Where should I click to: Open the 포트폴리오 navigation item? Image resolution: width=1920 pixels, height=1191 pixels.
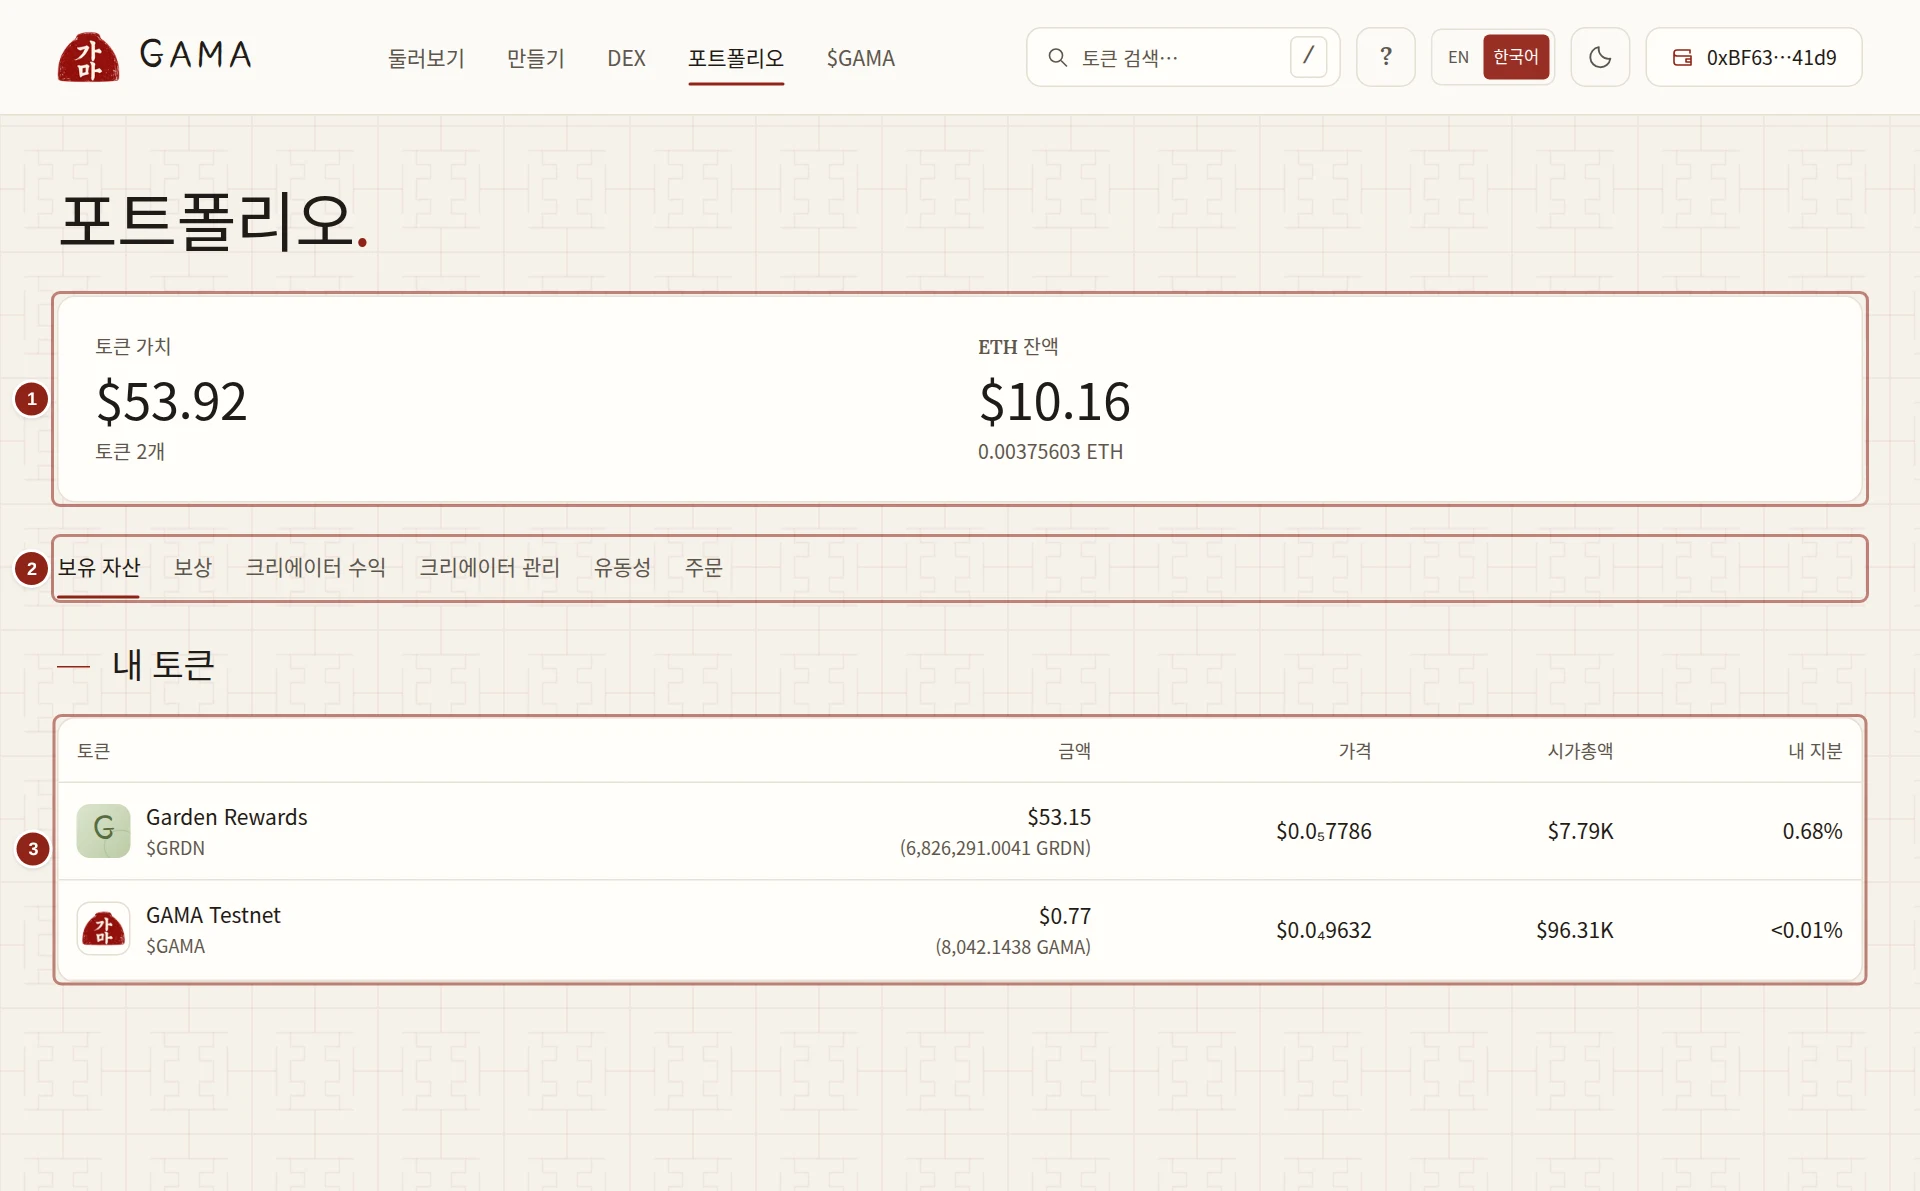736,58
